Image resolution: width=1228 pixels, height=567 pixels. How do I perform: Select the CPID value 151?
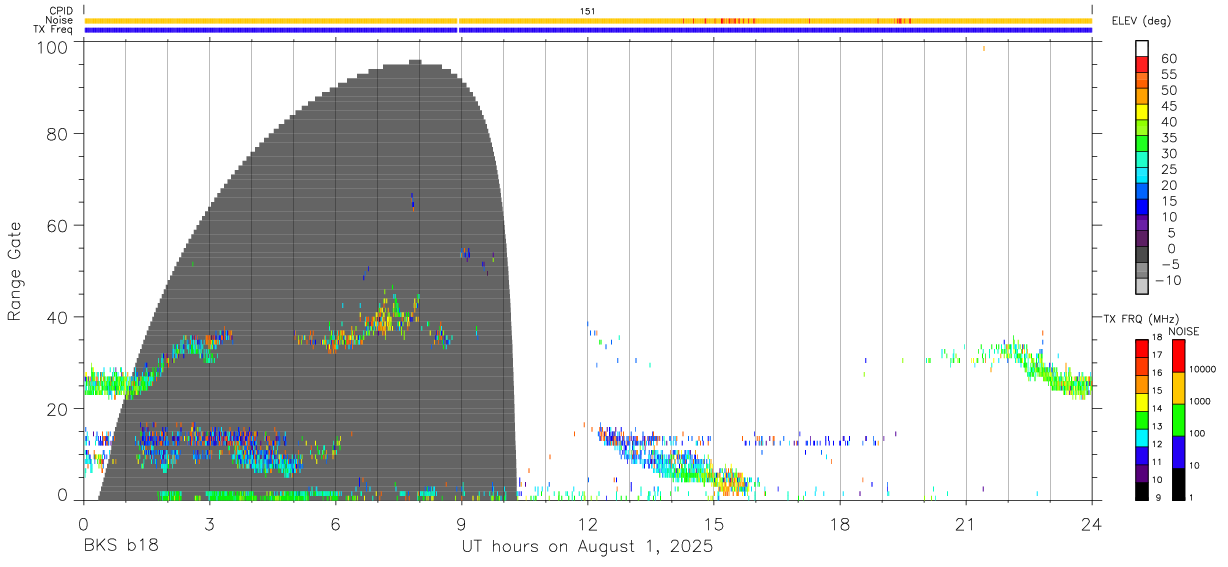[x=588, y=11]
